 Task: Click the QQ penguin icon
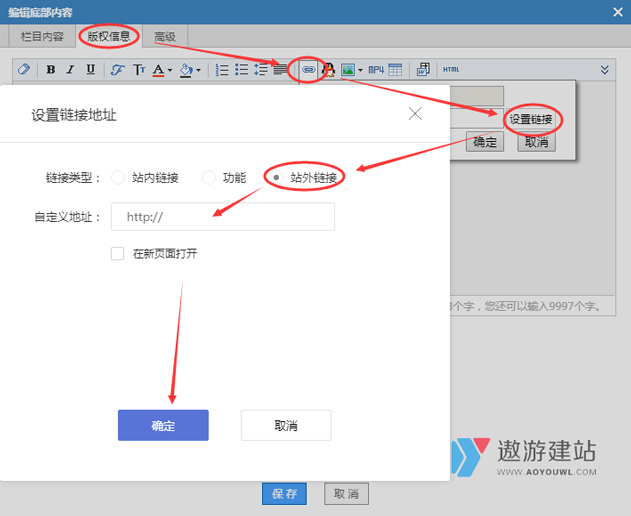click(329, 70)
